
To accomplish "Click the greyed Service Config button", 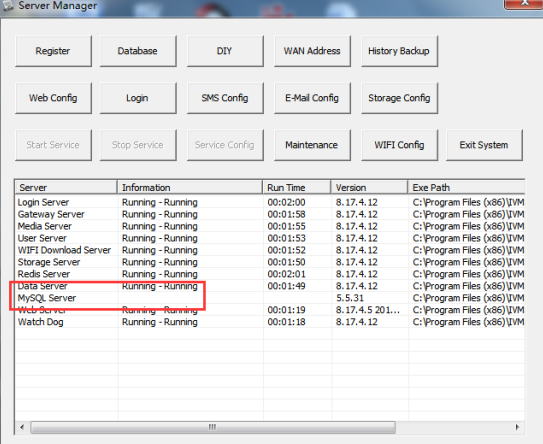I will pyautogui.click(x=225, y=145).
